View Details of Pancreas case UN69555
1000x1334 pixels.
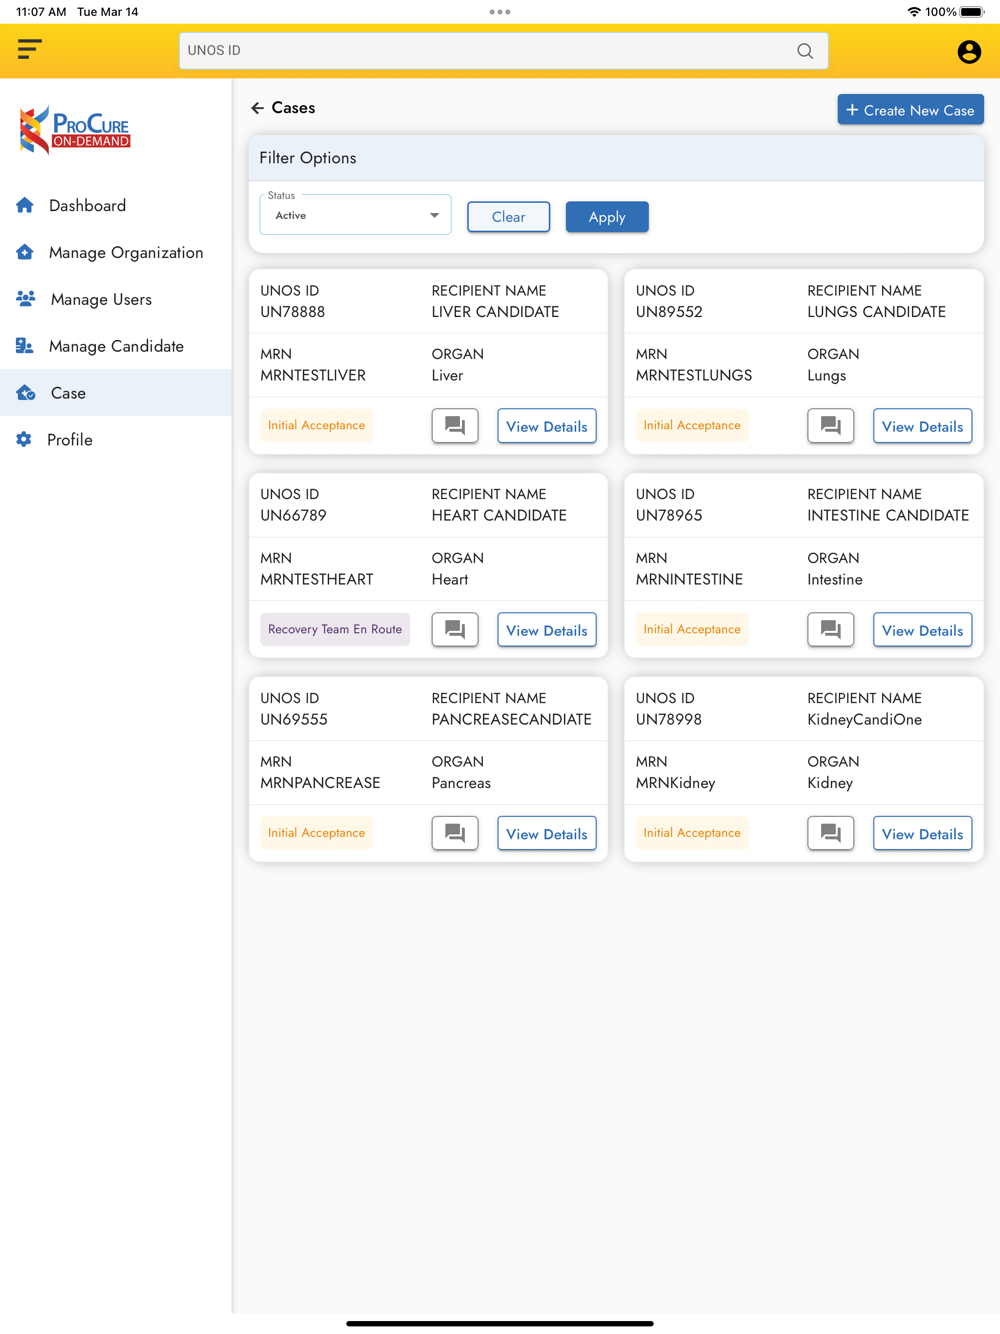click(546, 834)
